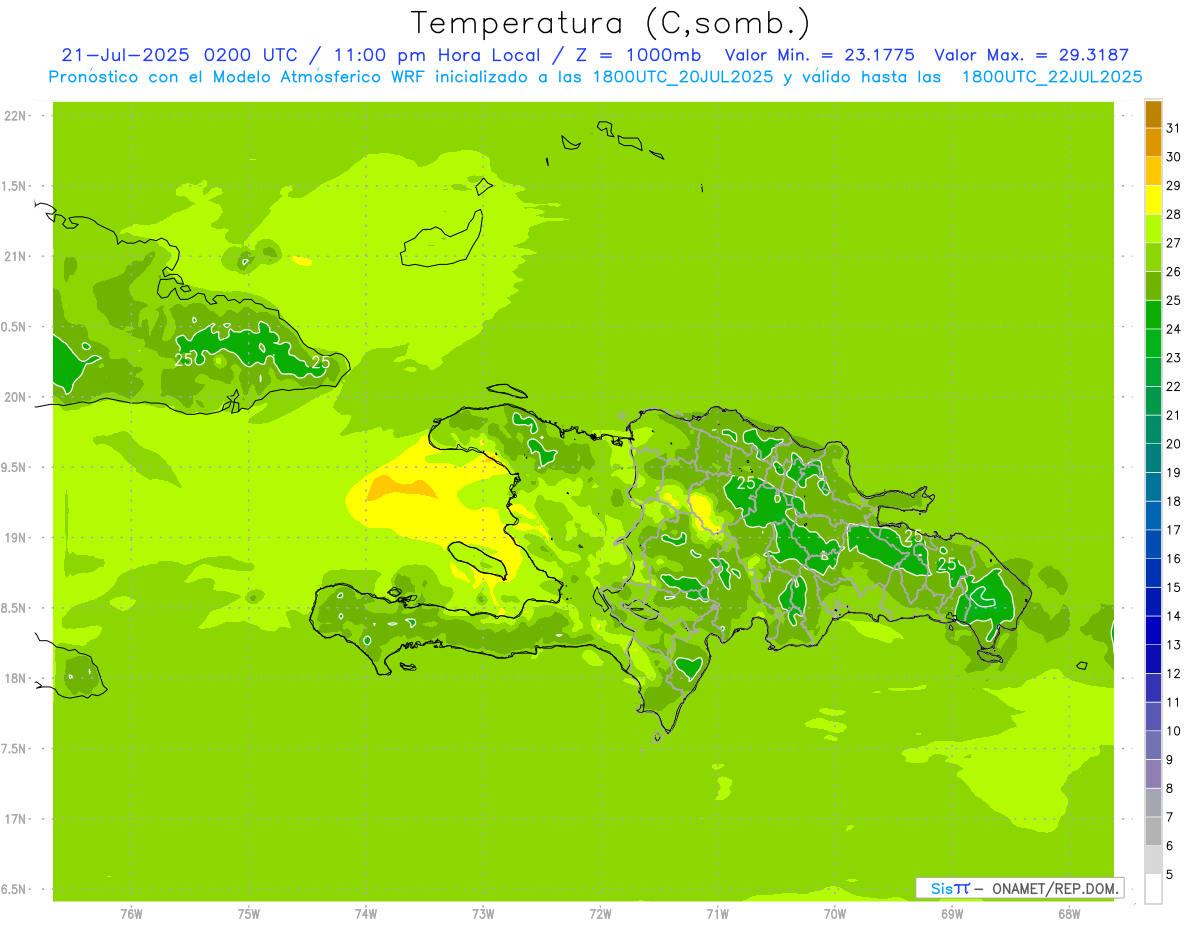1200x927 pixels.
Task: Select the 20N latitude label
Action: click(x=14, y=397)
